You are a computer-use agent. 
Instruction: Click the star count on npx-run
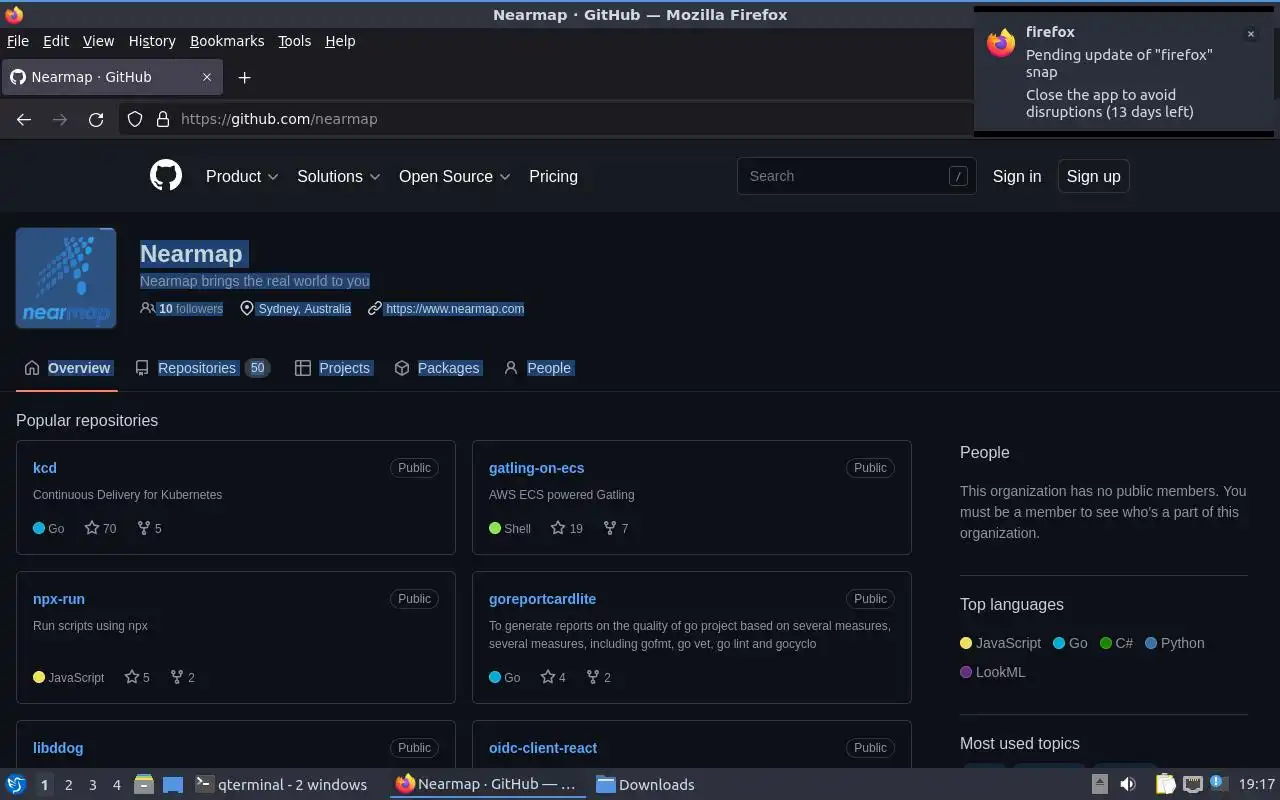click(137, 677)
